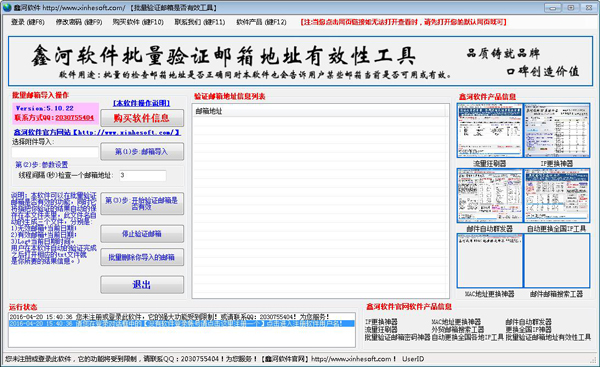The height and width of the screenshot is (367, 600).
Task: Close the window
Action: 589,8
